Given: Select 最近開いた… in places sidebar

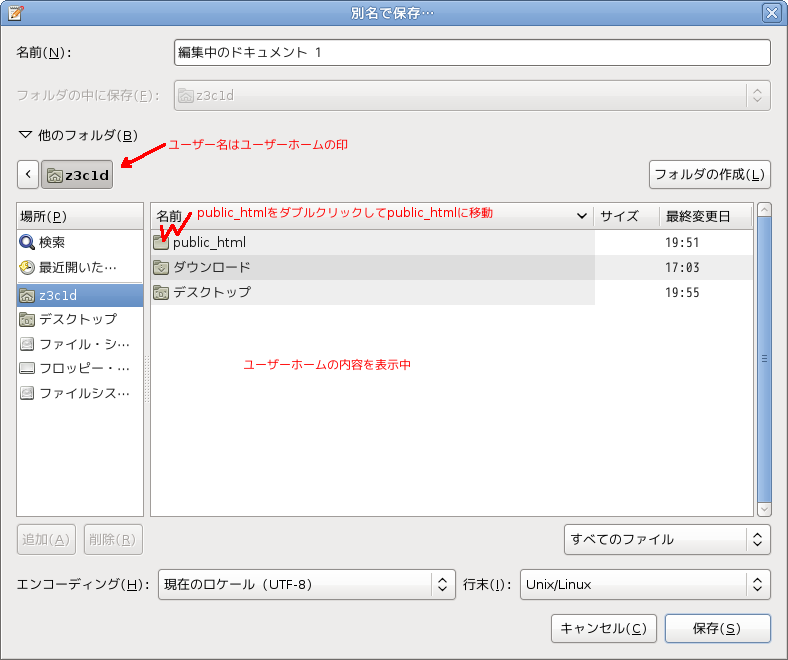Looking at the screenshot, I should (80, 267).
